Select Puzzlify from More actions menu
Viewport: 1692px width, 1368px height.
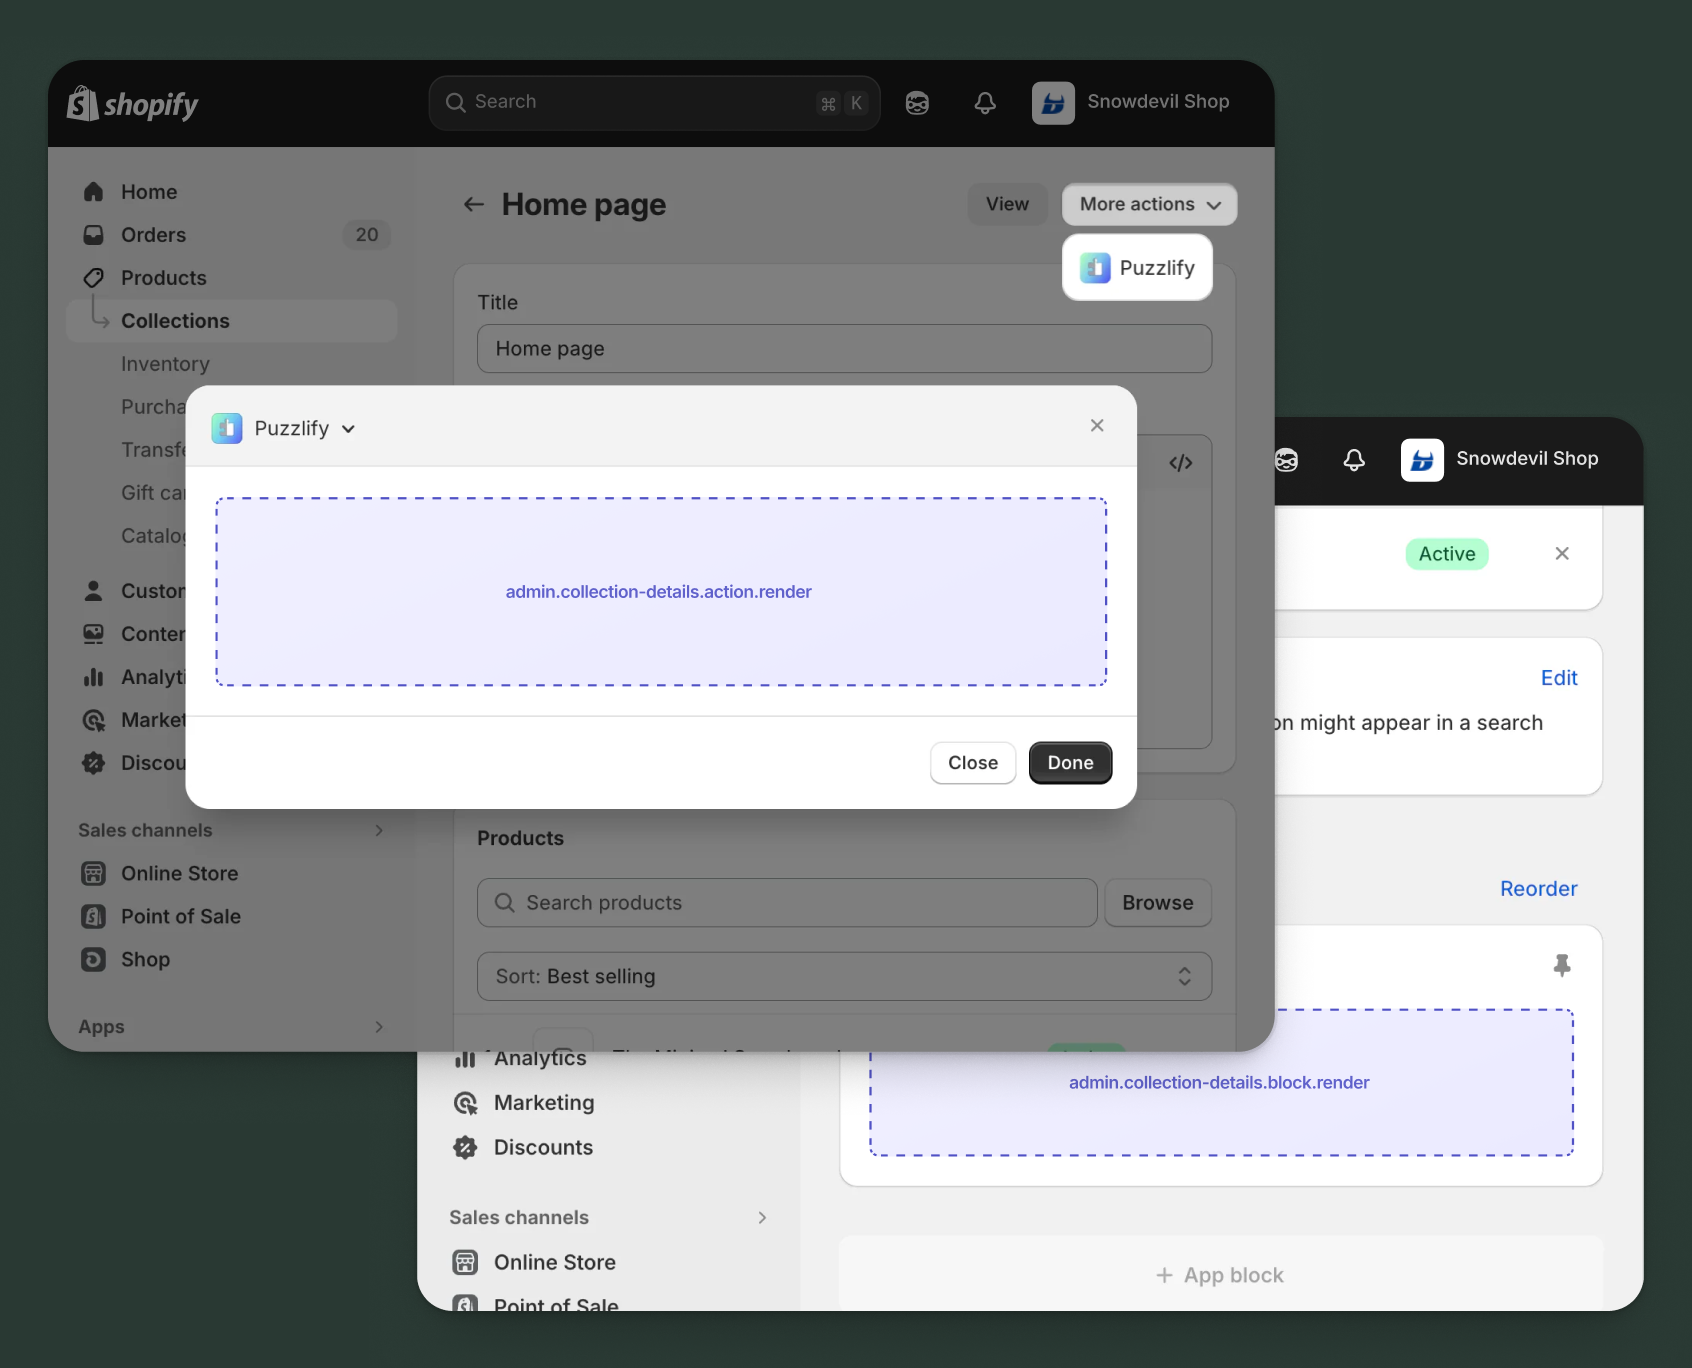(1137, 268)
